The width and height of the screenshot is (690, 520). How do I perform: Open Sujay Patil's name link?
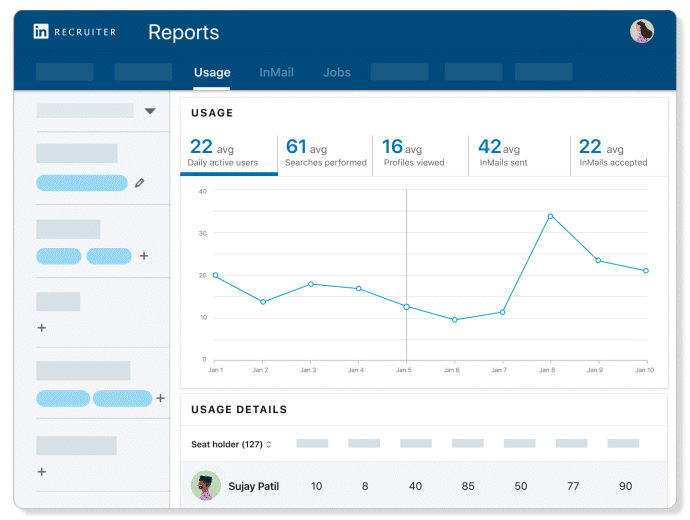[253, 487]
